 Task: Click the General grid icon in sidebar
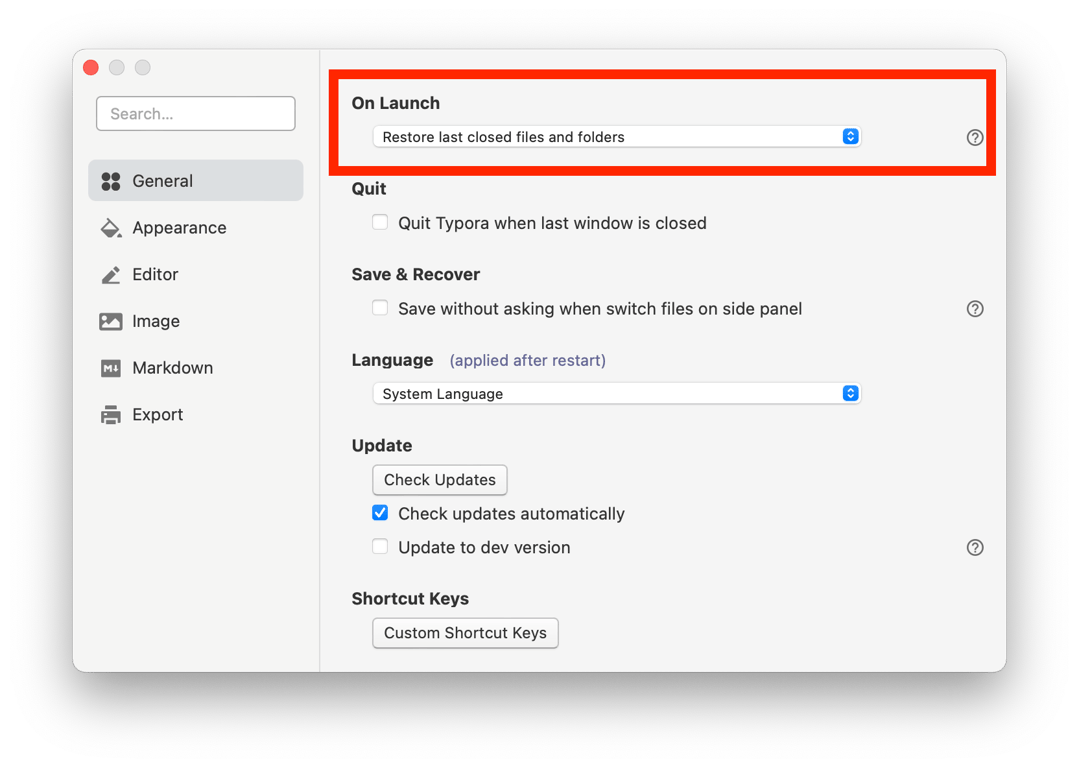[111, 181]
